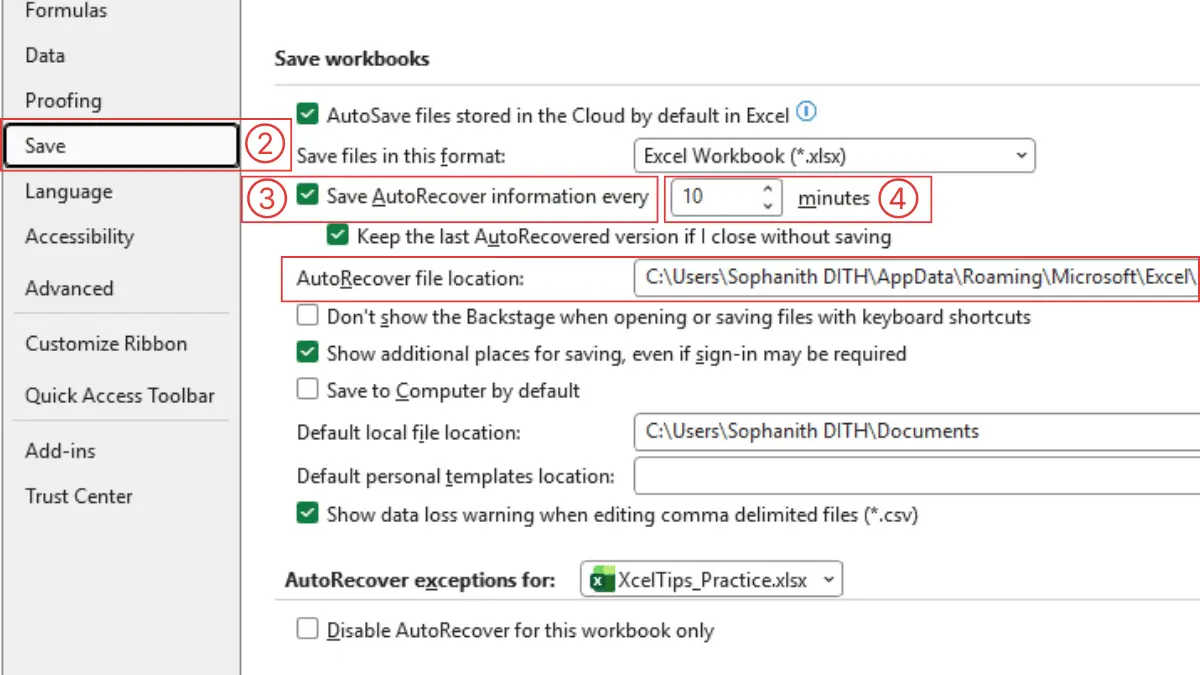Toggle Keep the last AutoRecovered version checkbox
Screen dimensions: 1200x675
coord(338,237)
